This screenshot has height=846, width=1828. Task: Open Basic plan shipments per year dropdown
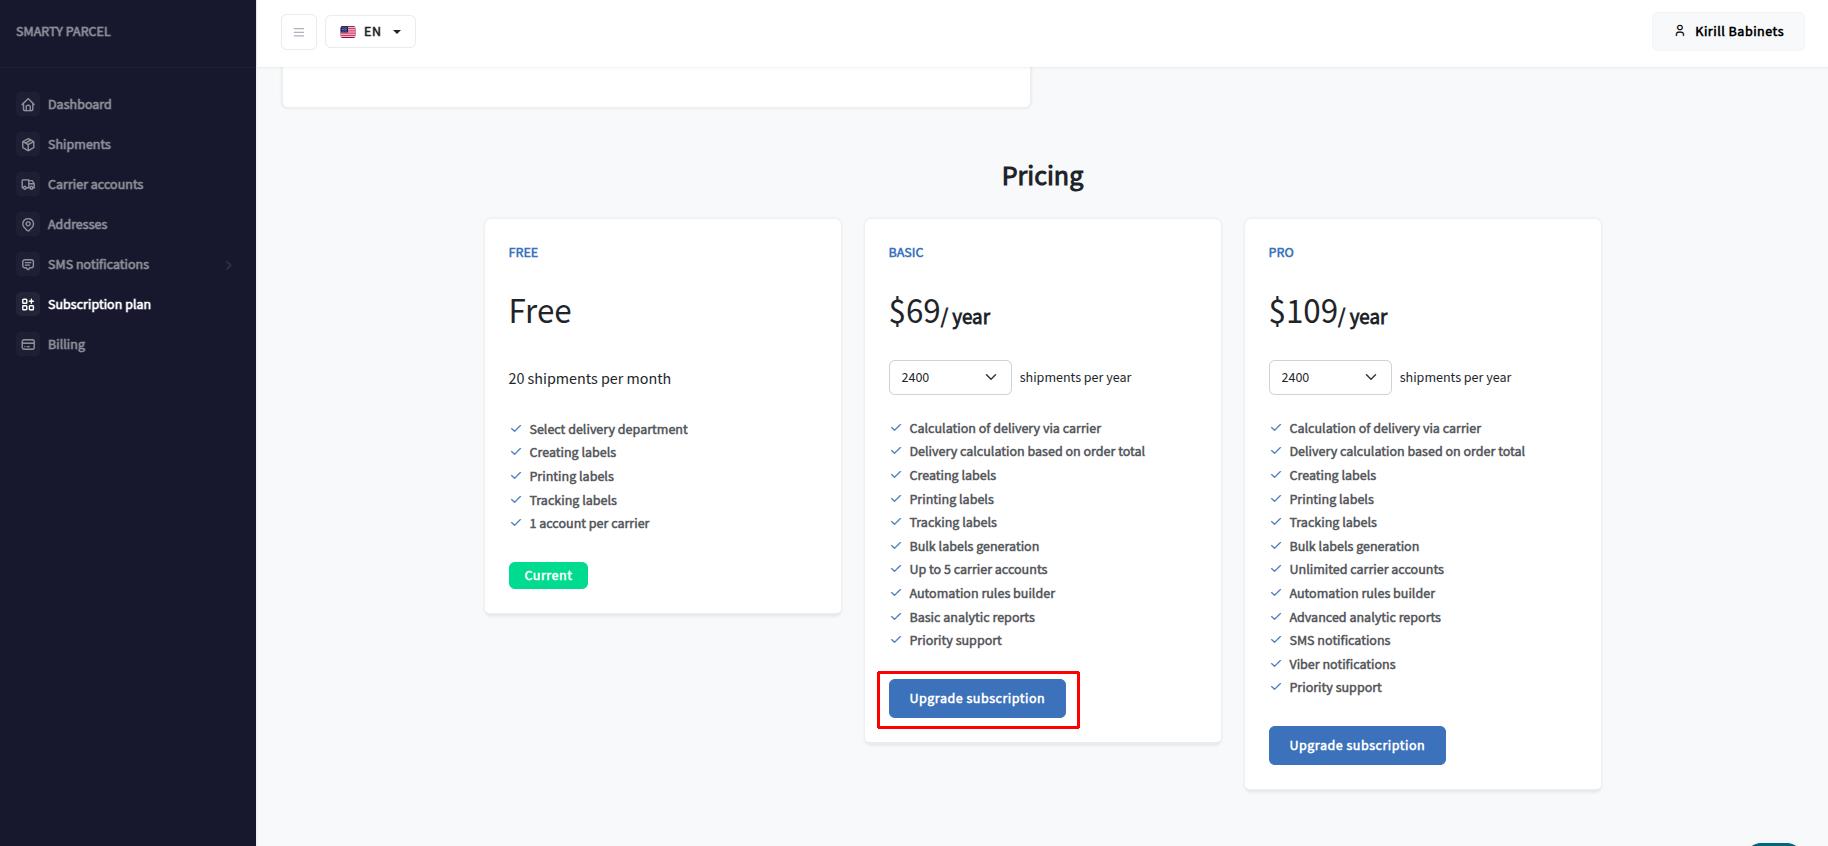click(949, 377)
